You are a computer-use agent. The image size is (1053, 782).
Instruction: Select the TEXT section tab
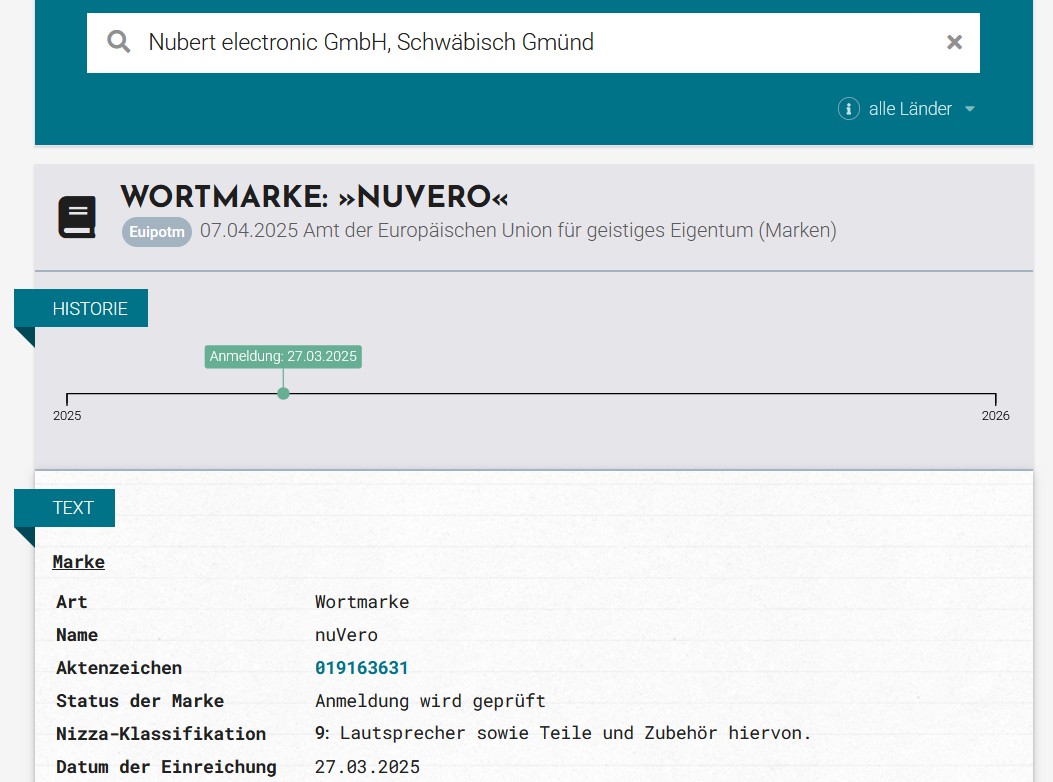(x=73, y=507)
